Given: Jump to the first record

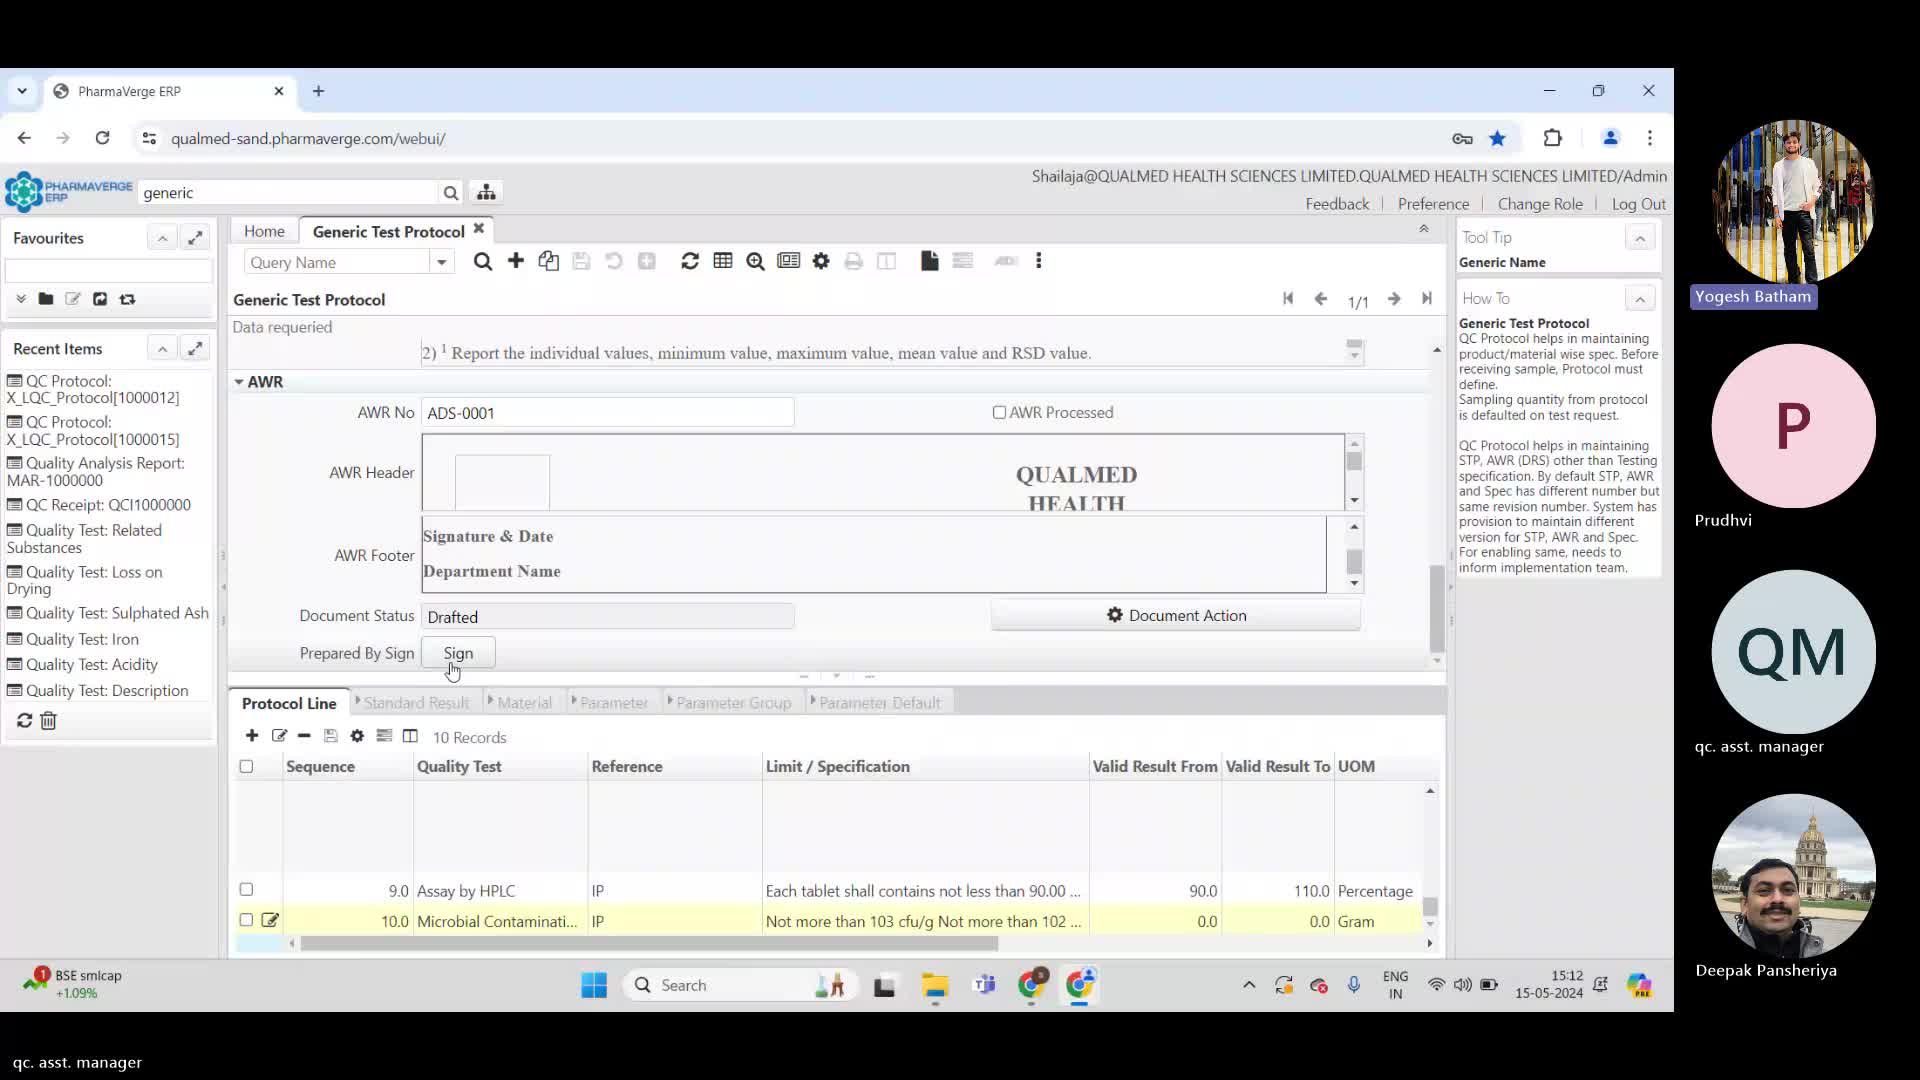Looking at the screenshot, I should [x=1288, y=299].
